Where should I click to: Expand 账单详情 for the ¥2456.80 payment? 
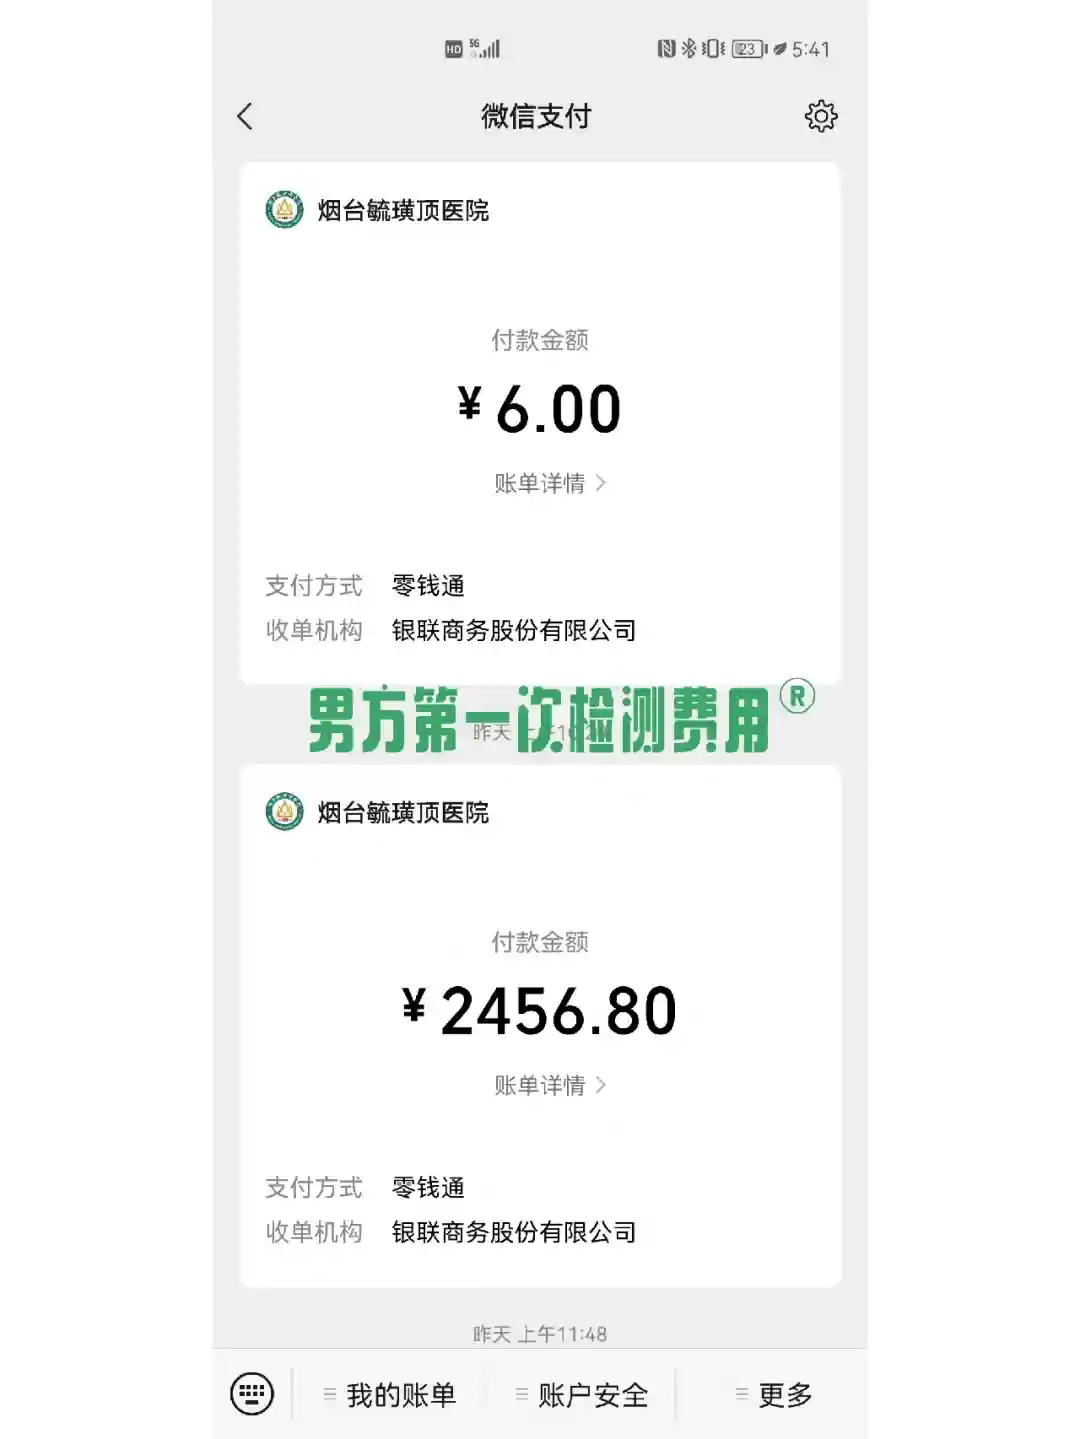pyautogui.click(x=549, y=1085)
